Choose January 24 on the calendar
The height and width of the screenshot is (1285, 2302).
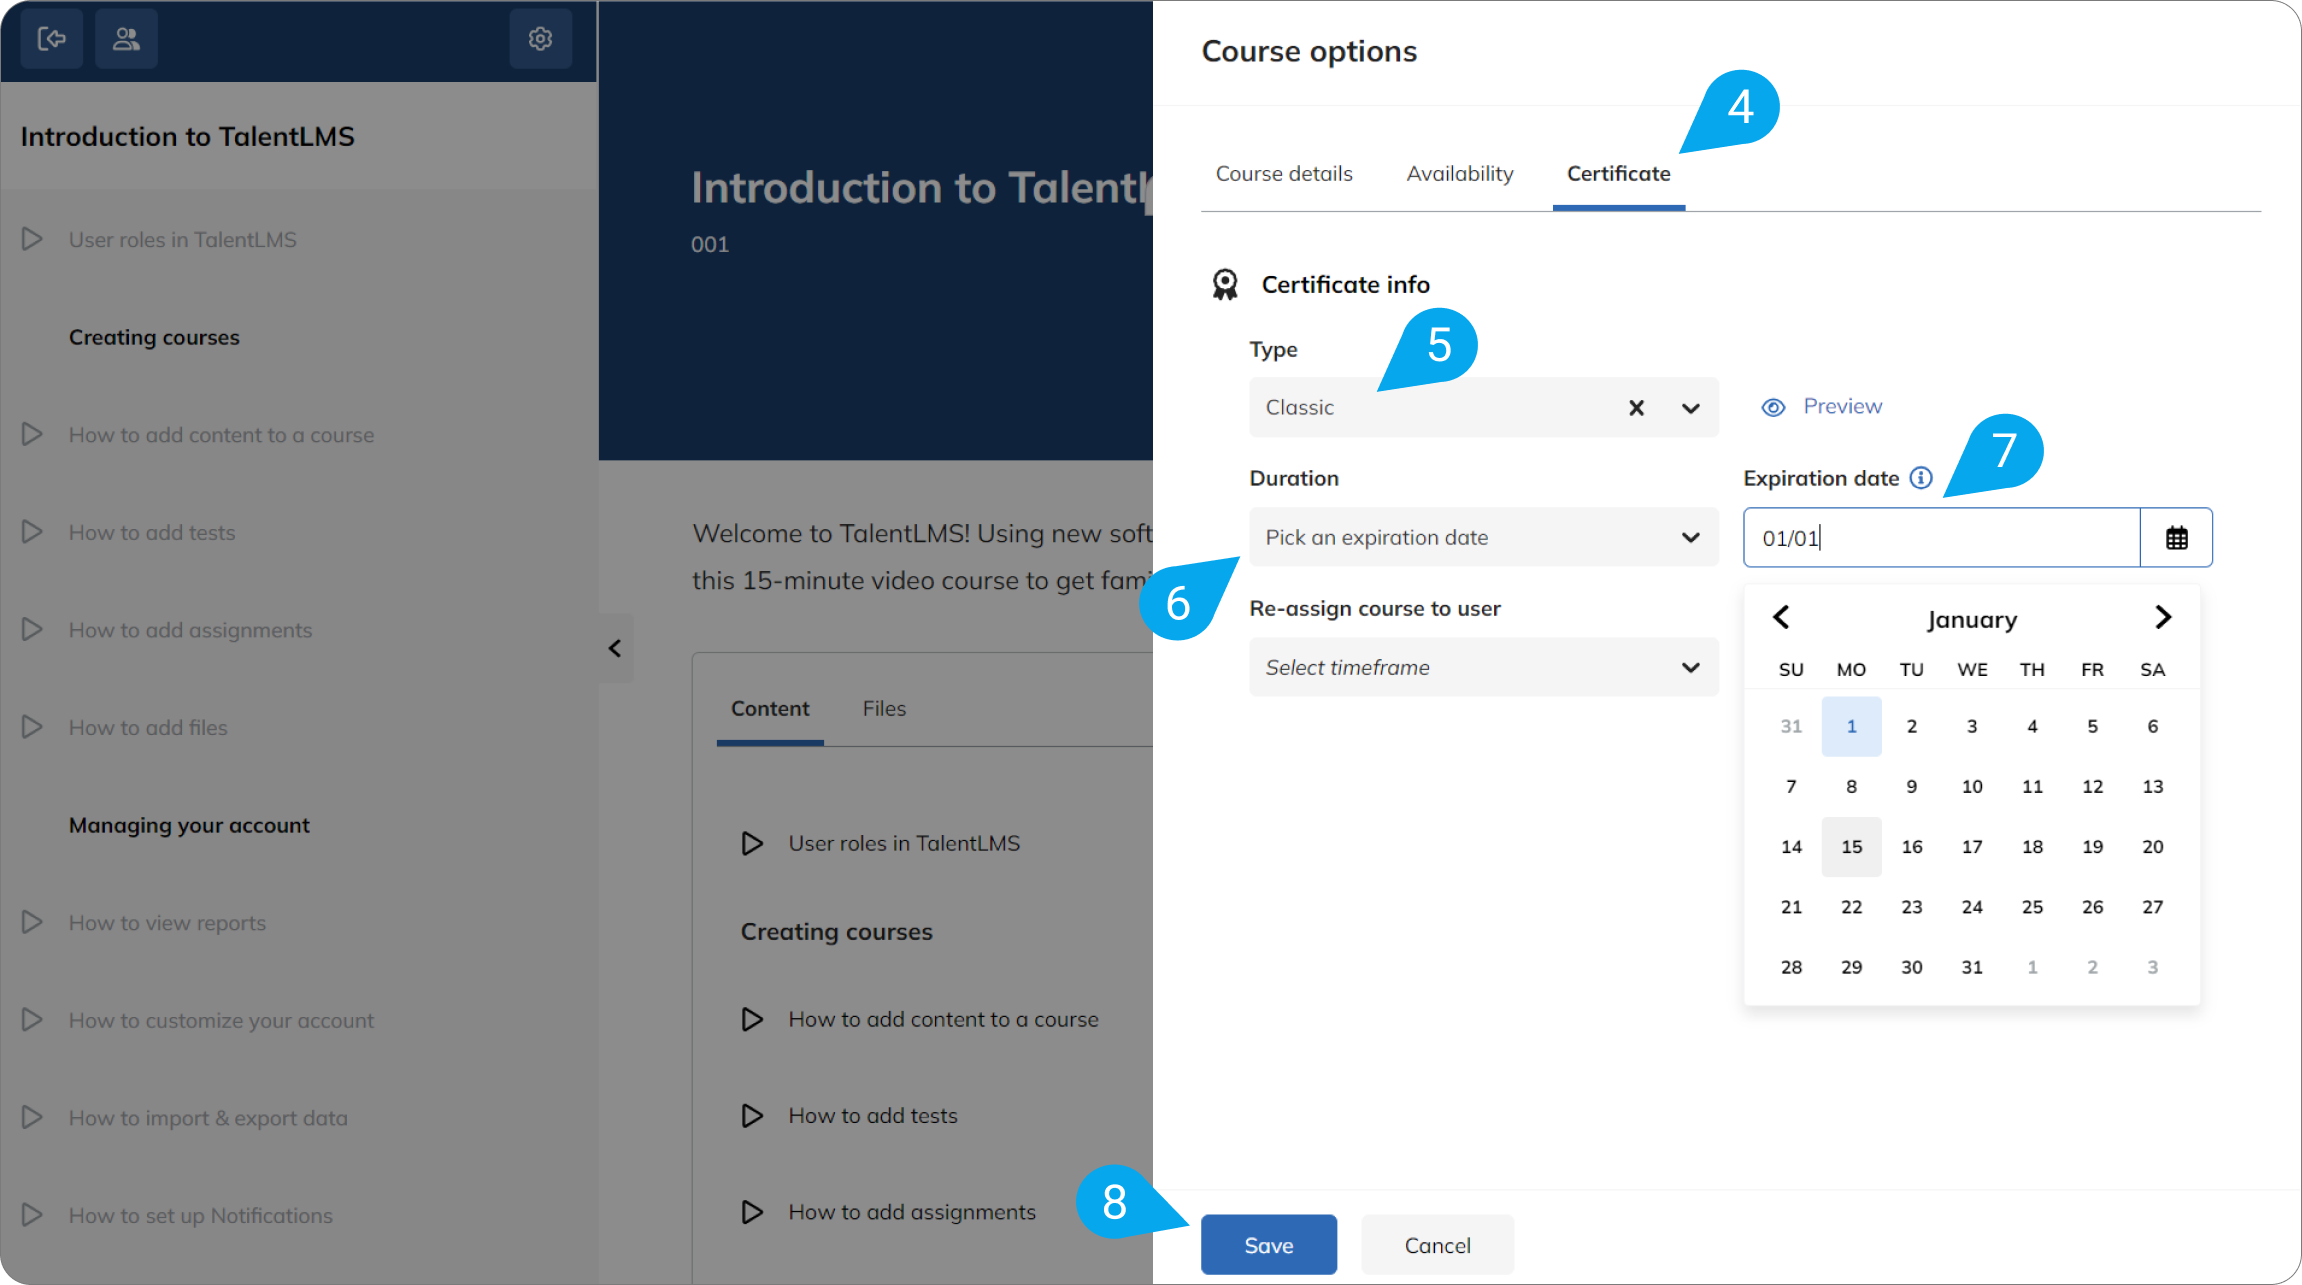1972,907
